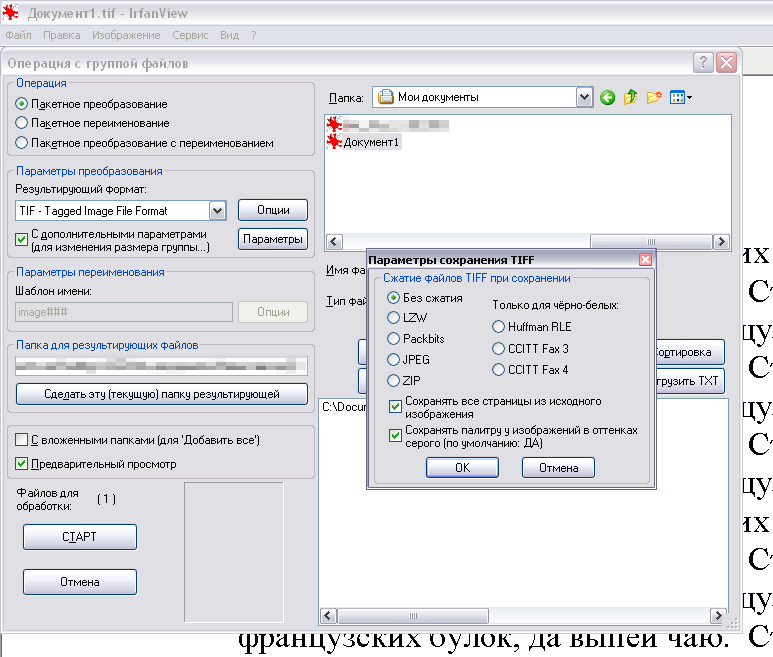Toggle save all pages from source image

395,406
